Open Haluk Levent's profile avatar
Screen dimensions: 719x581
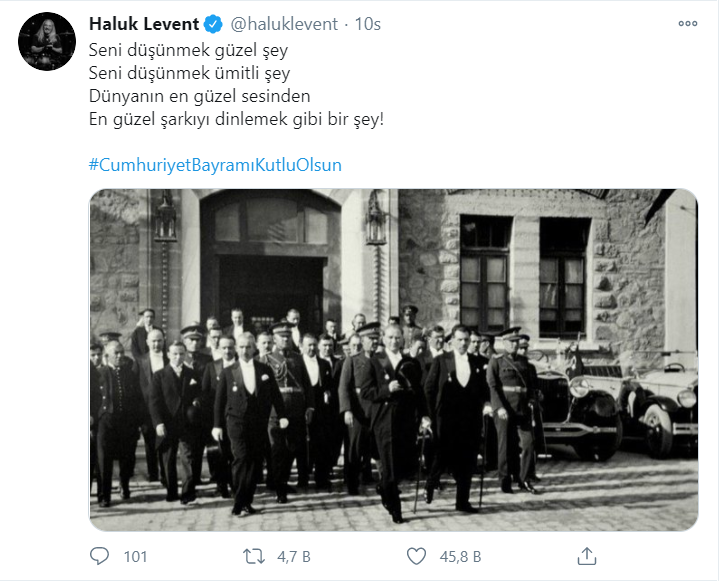coord(46,41)
